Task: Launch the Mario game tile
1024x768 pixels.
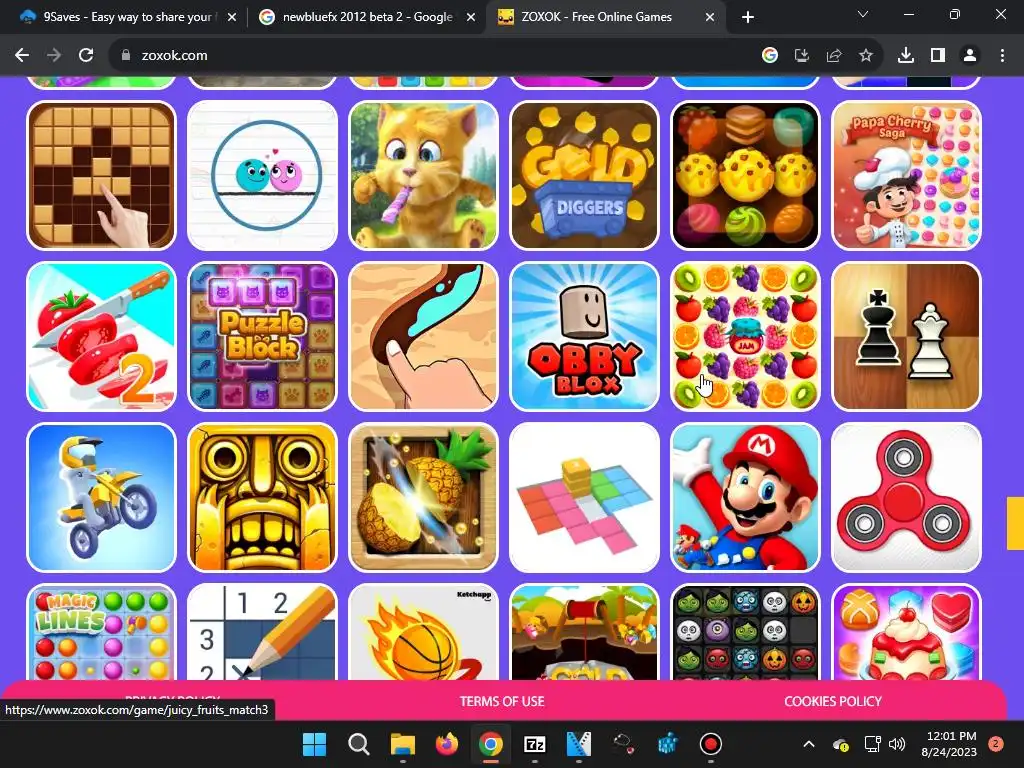Action: point(745,497)
